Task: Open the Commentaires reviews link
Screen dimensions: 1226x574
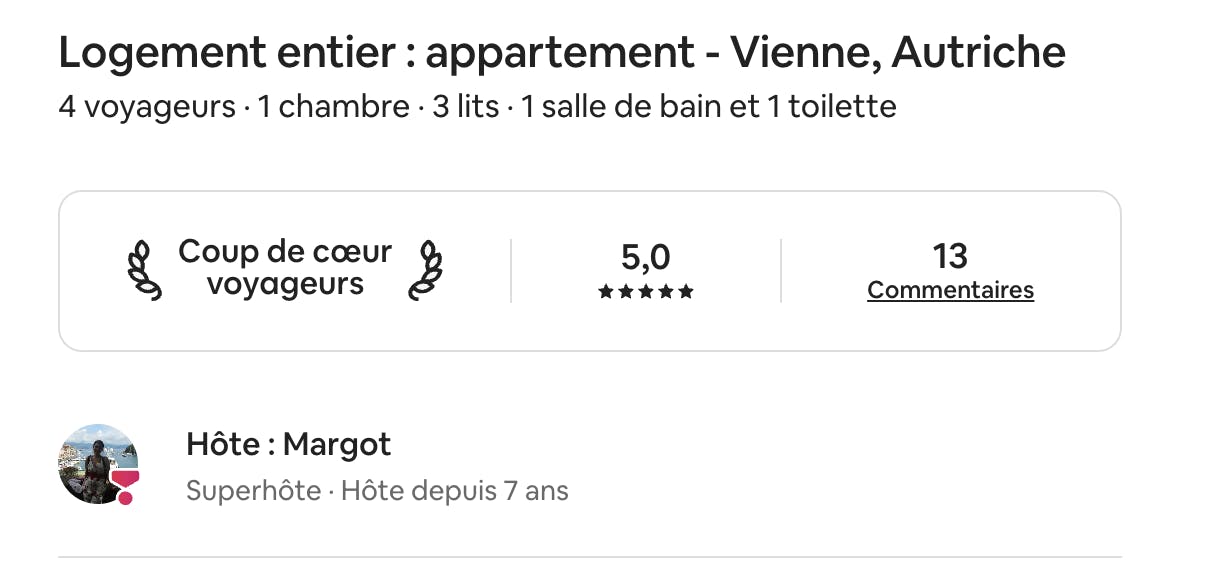Action: pyautogui.click(x=950, y=290)
